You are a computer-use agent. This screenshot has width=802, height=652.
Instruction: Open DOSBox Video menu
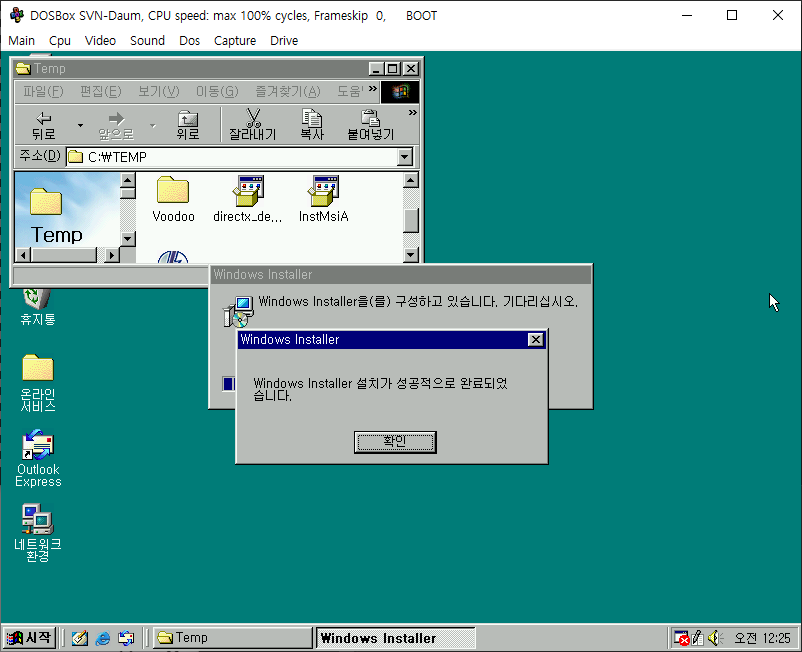pyautogui.click(x=100, y=40)
